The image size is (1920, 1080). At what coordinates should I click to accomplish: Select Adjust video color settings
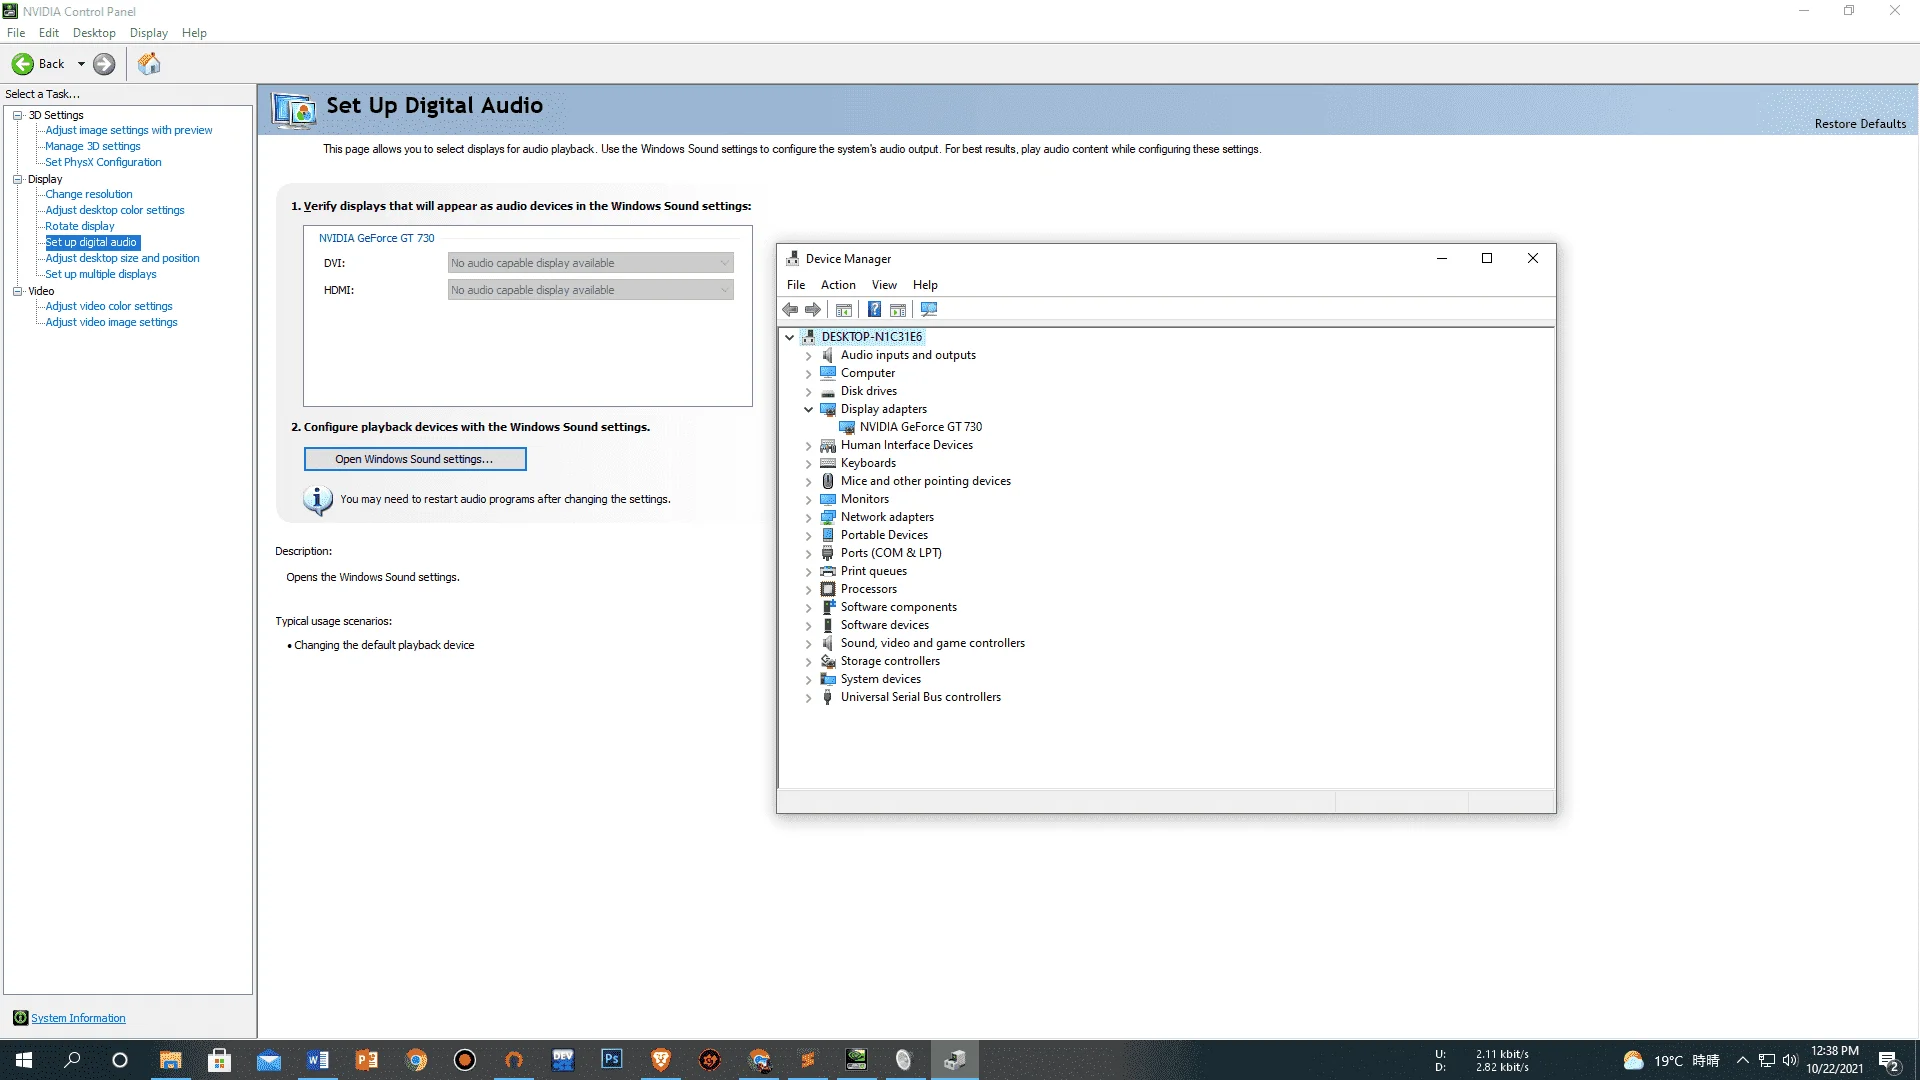click(109, 306)
